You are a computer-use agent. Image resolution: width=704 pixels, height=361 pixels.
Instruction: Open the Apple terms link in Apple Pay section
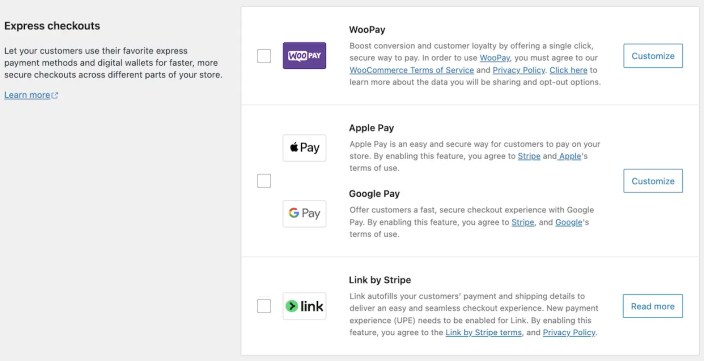pos(570,156)
